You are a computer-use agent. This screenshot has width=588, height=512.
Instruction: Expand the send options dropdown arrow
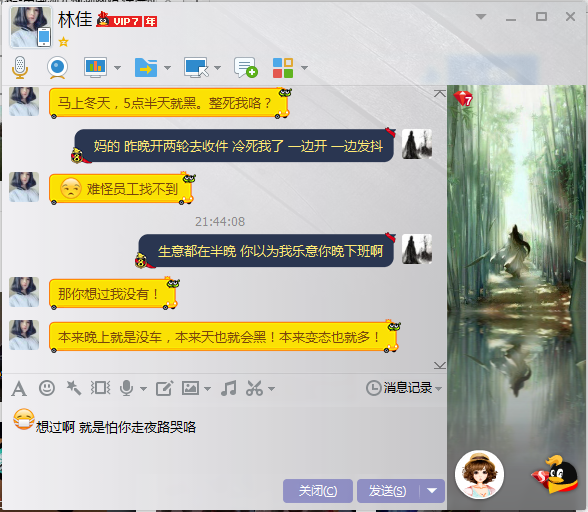(432, 491)
